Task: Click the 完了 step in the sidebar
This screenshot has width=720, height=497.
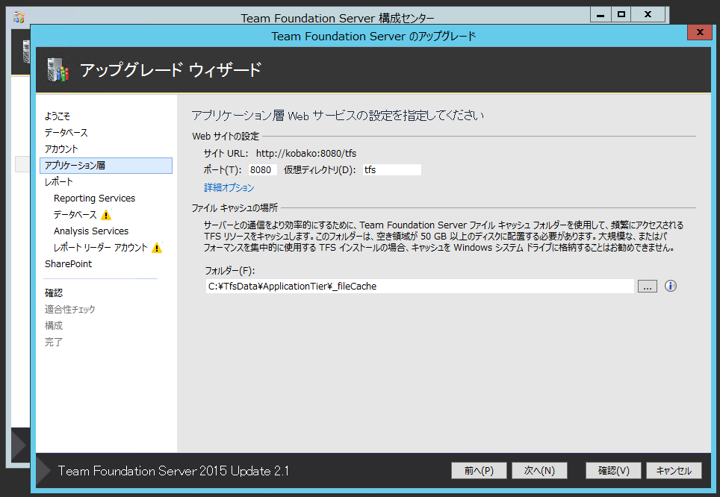Action: [x=54, y=342]
